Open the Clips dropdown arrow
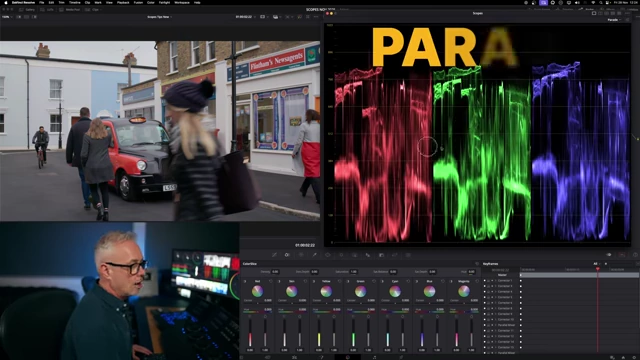 pyautogui.click(x=101, y=9)
